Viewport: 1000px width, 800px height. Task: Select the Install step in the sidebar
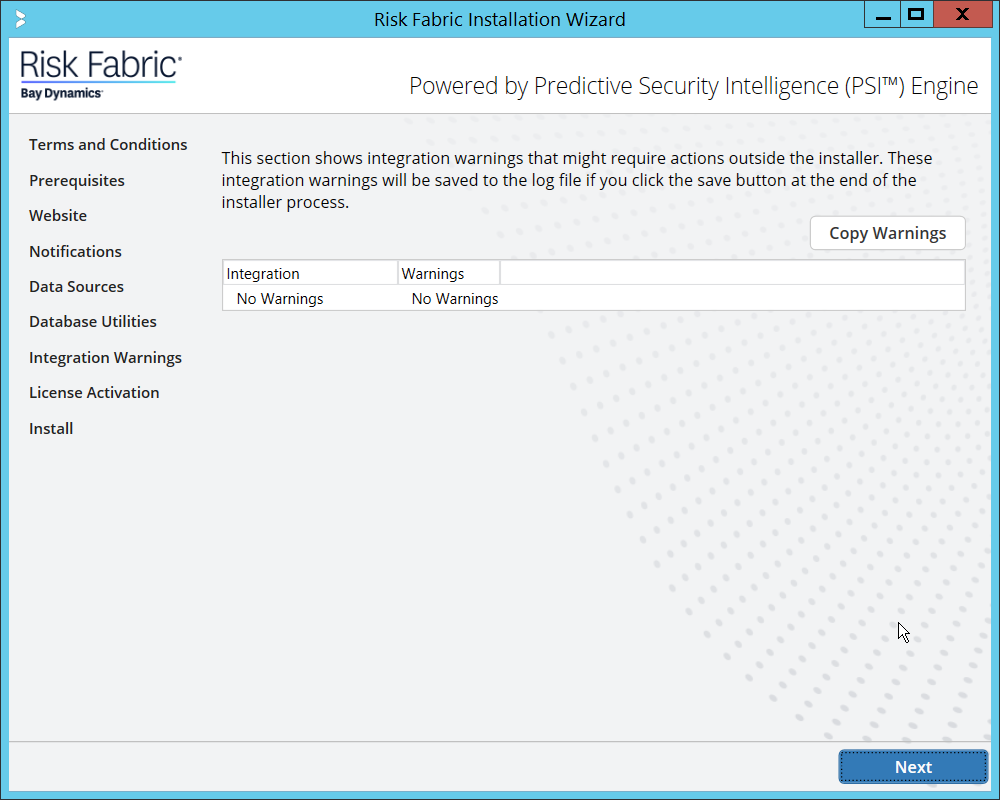51,429
